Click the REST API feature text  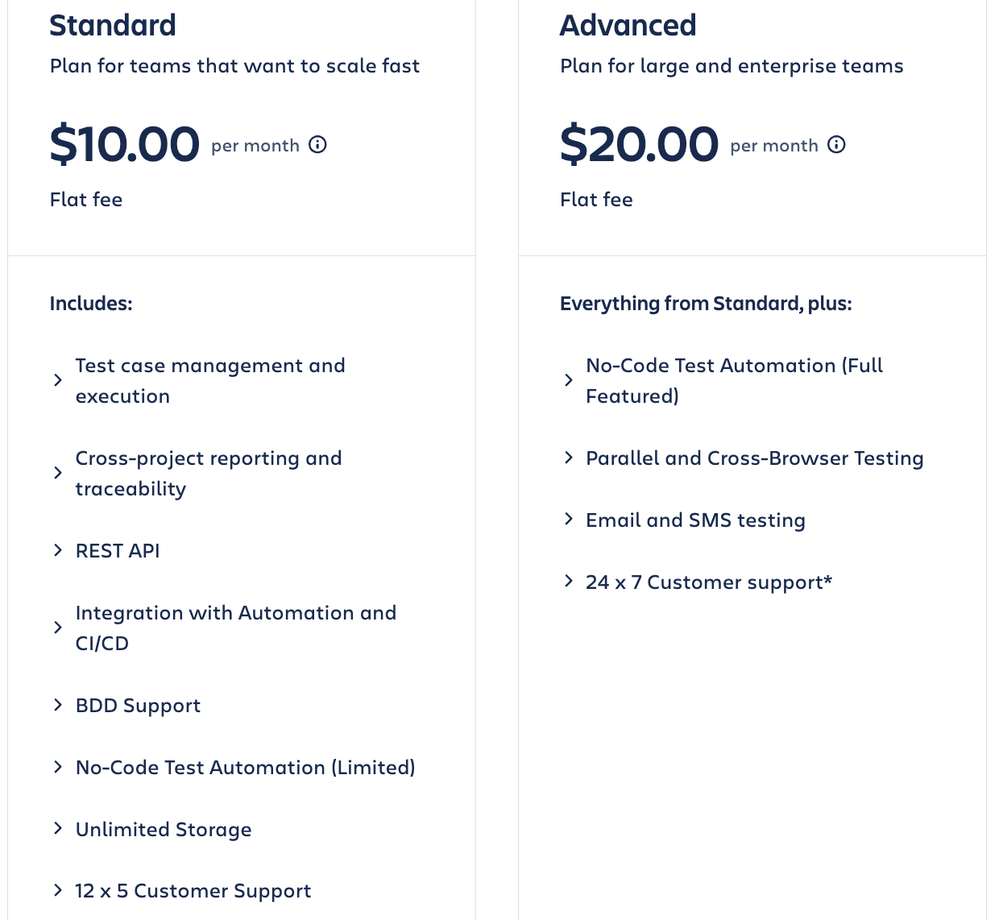117,551
